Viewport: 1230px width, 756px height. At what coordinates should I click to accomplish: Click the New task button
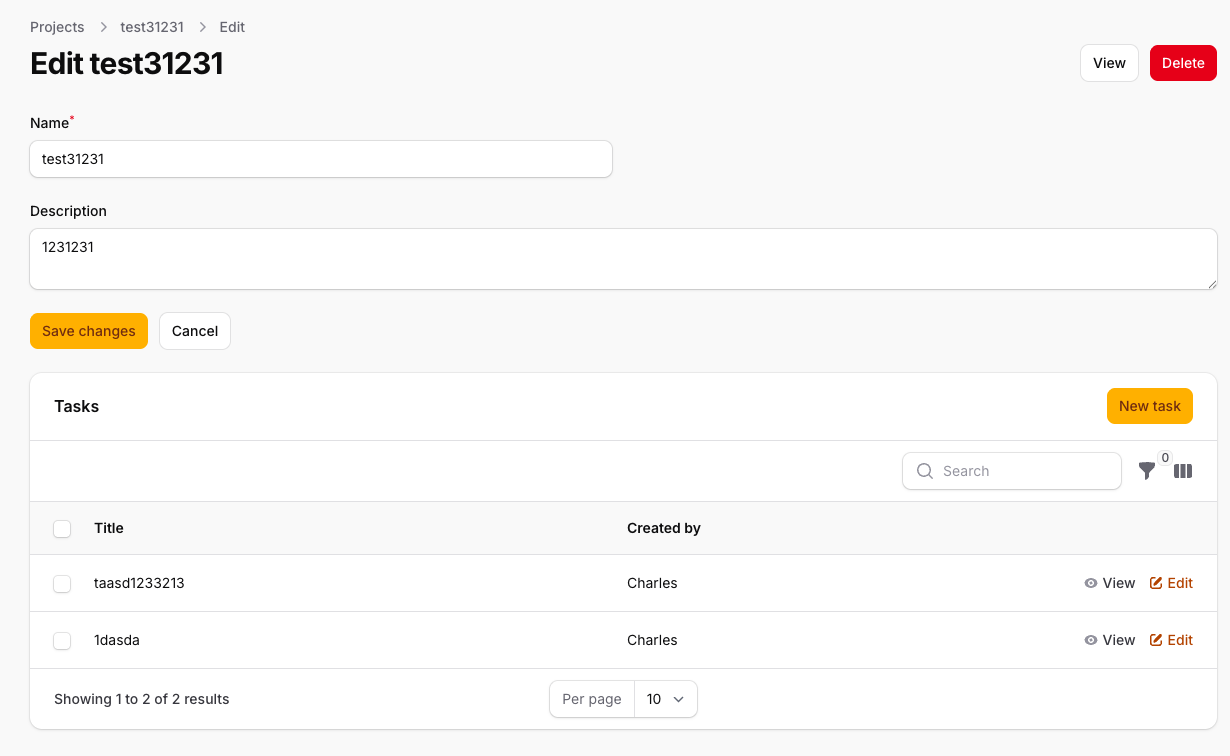click(x=1149, y=406)
